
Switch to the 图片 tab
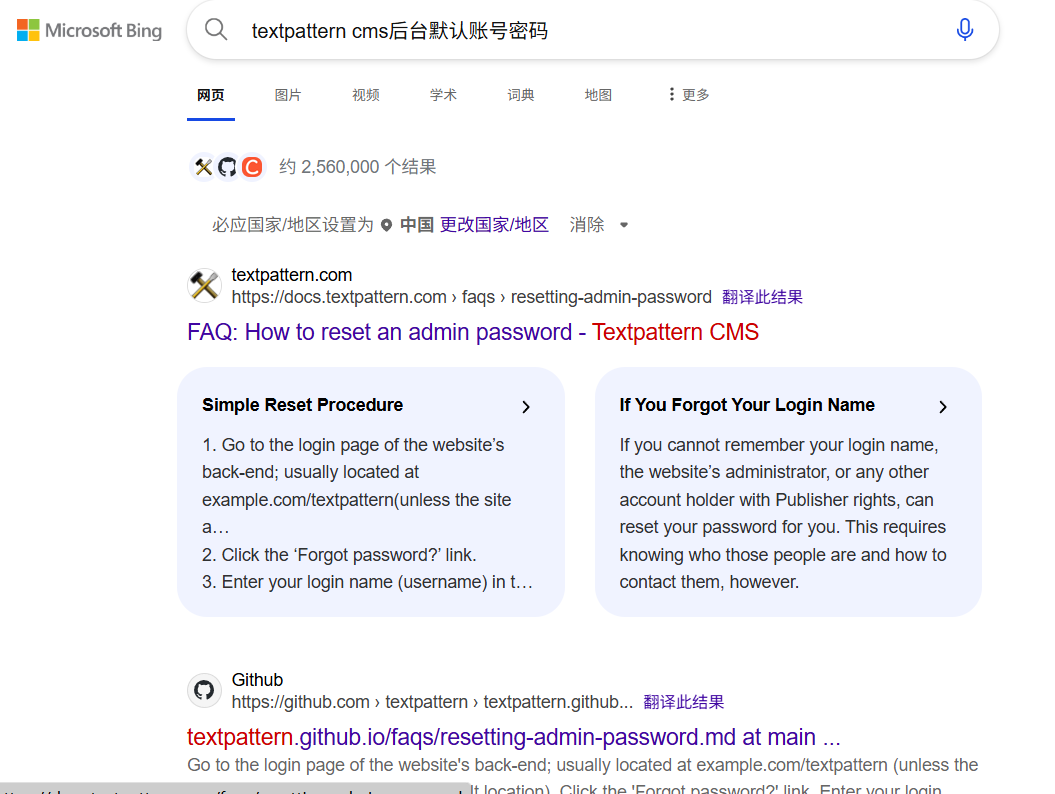[x=288, y=95]
